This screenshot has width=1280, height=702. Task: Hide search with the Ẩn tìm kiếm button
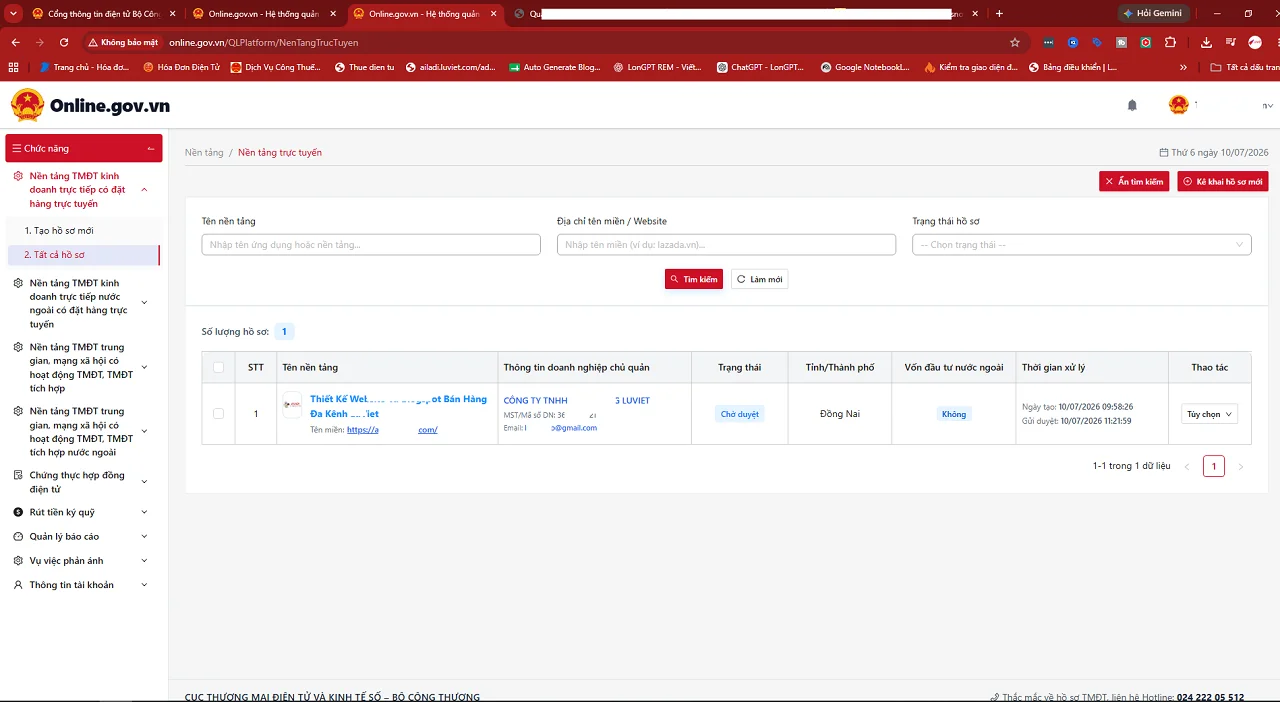coord(1134,181)
